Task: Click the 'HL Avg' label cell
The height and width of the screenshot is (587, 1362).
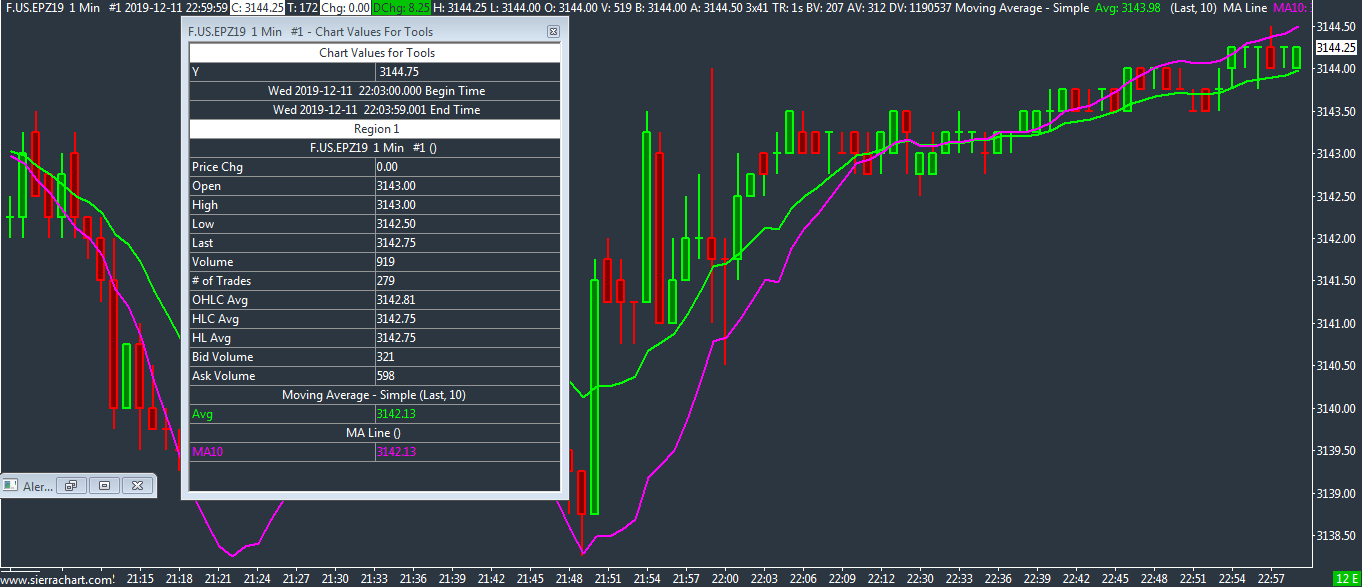Action: click(x=282, y=338)
